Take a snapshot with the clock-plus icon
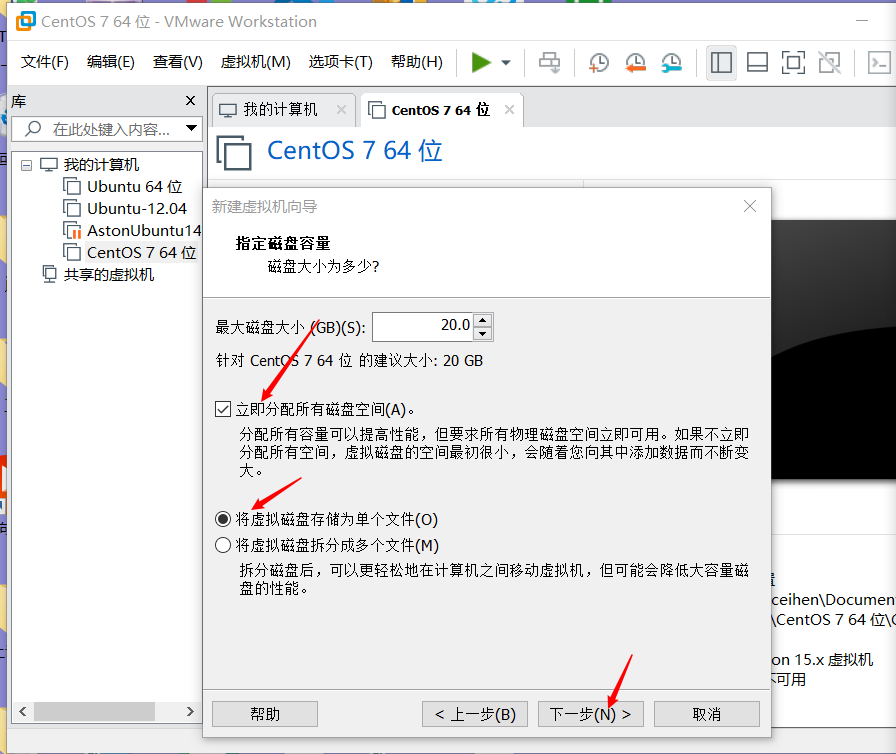 (598, 62)
